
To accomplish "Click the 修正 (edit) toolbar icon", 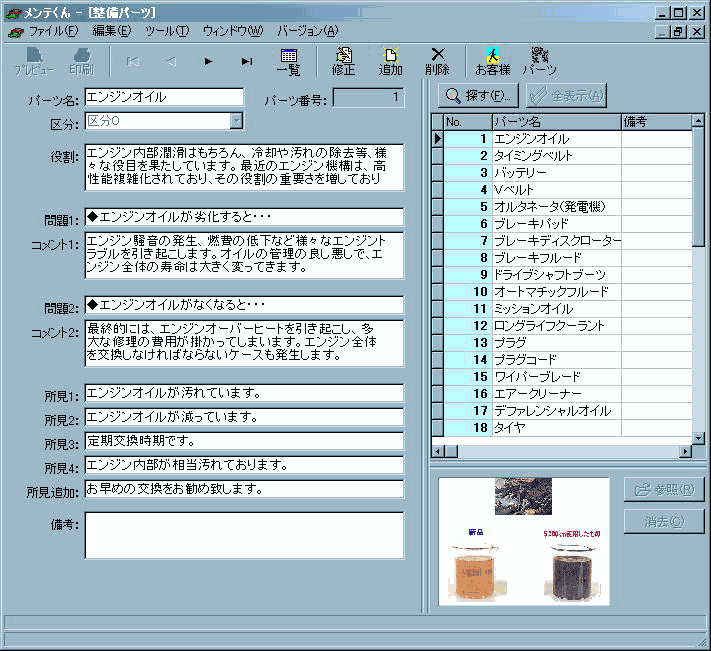I will (x=343, y=61).
